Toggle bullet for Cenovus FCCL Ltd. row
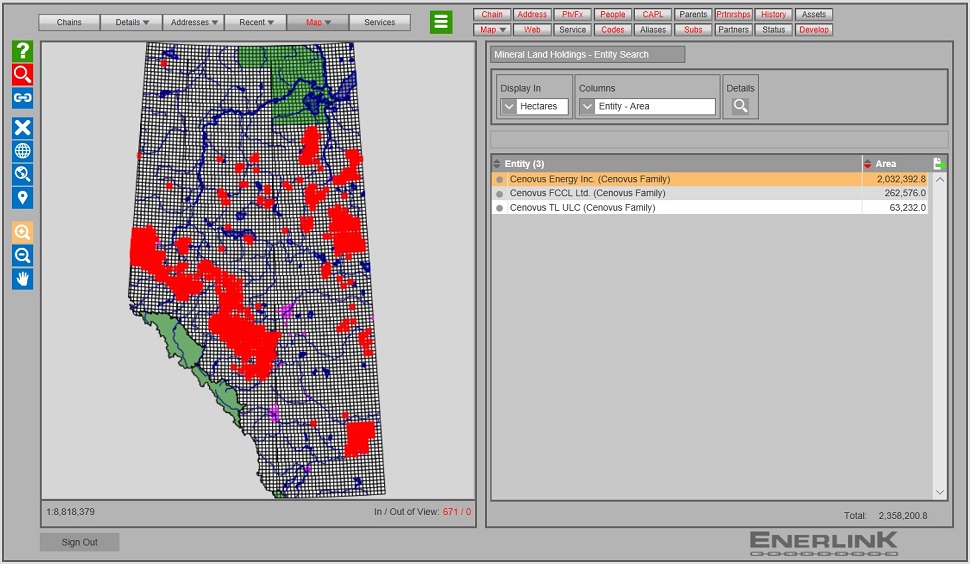 click(499, 194)
